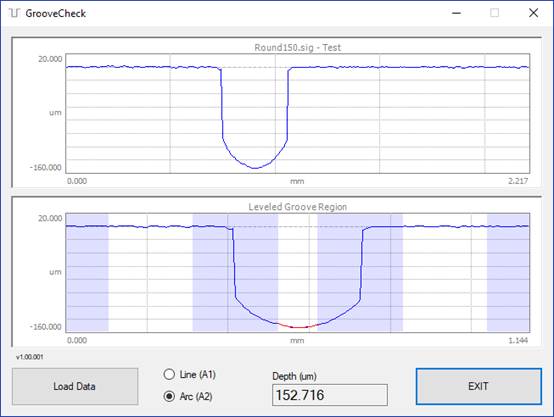Click the EXIT button

pyautogui.click(x=479, y=386)
